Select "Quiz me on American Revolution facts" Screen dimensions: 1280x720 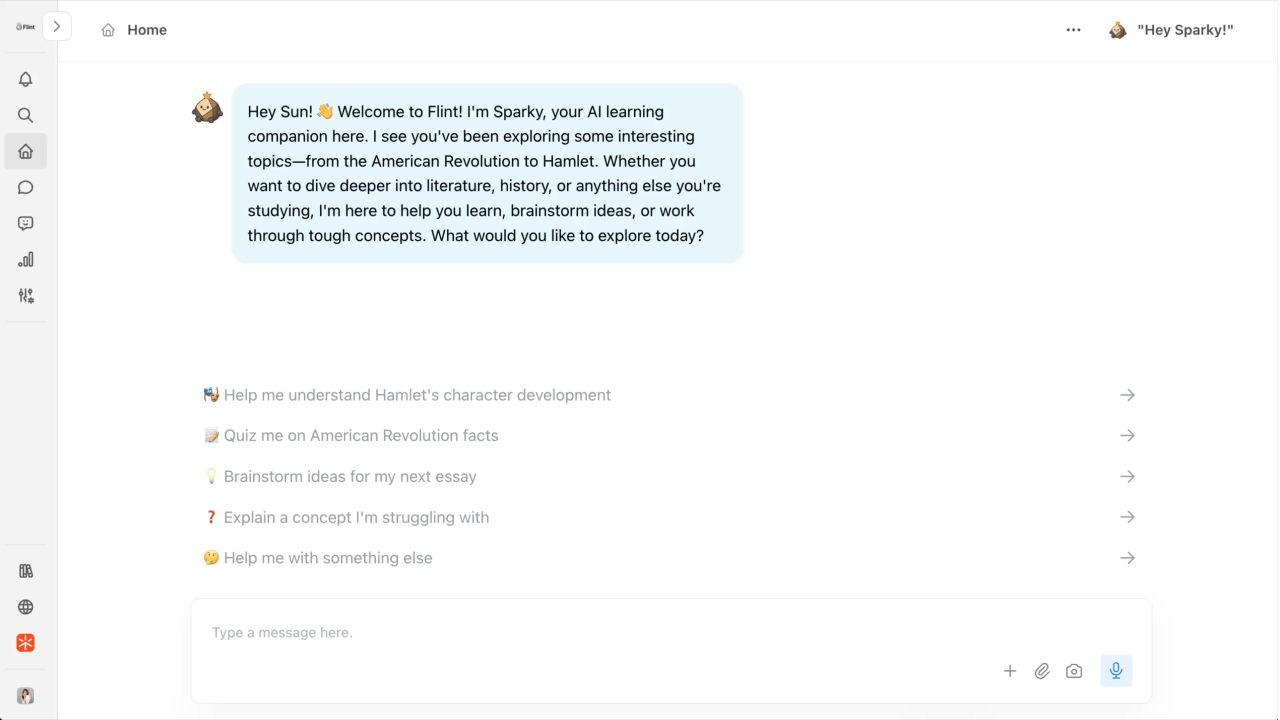pos(669,436)
